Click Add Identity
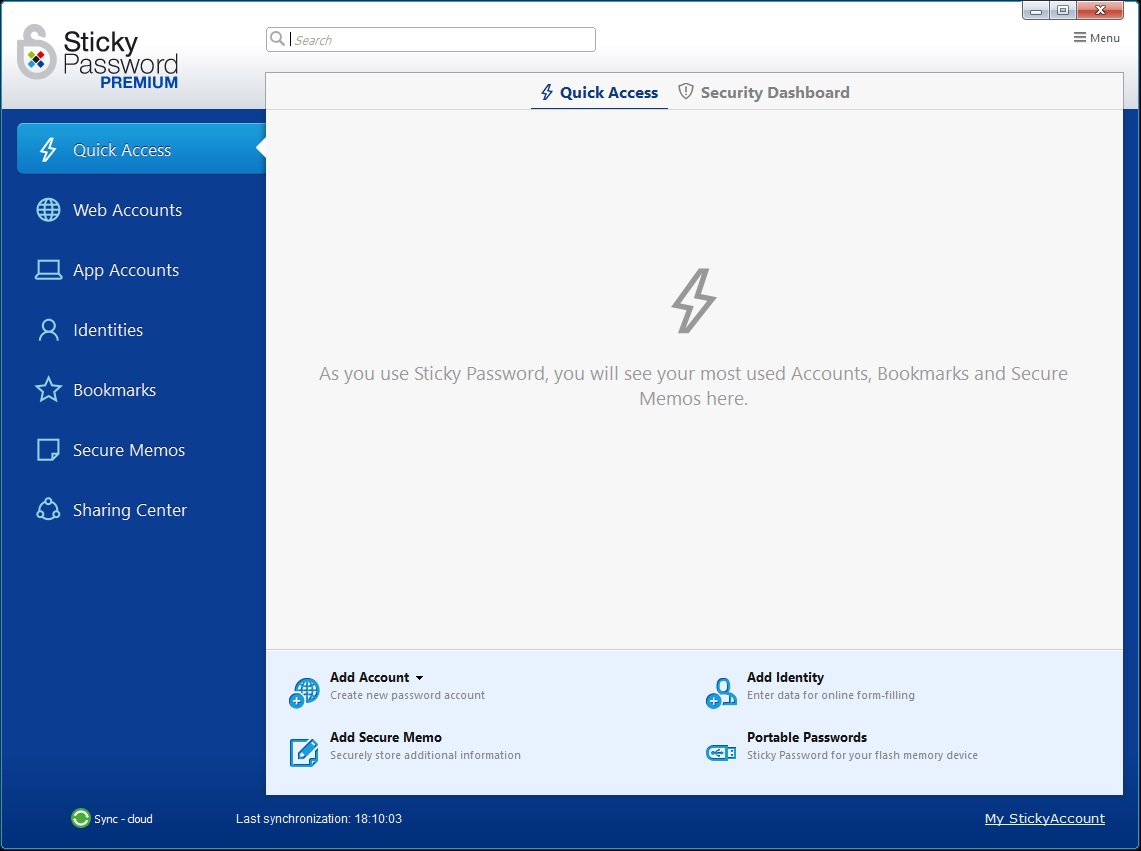The height and width of the screenshot is (851, 1141). click(x=785, y=677)
